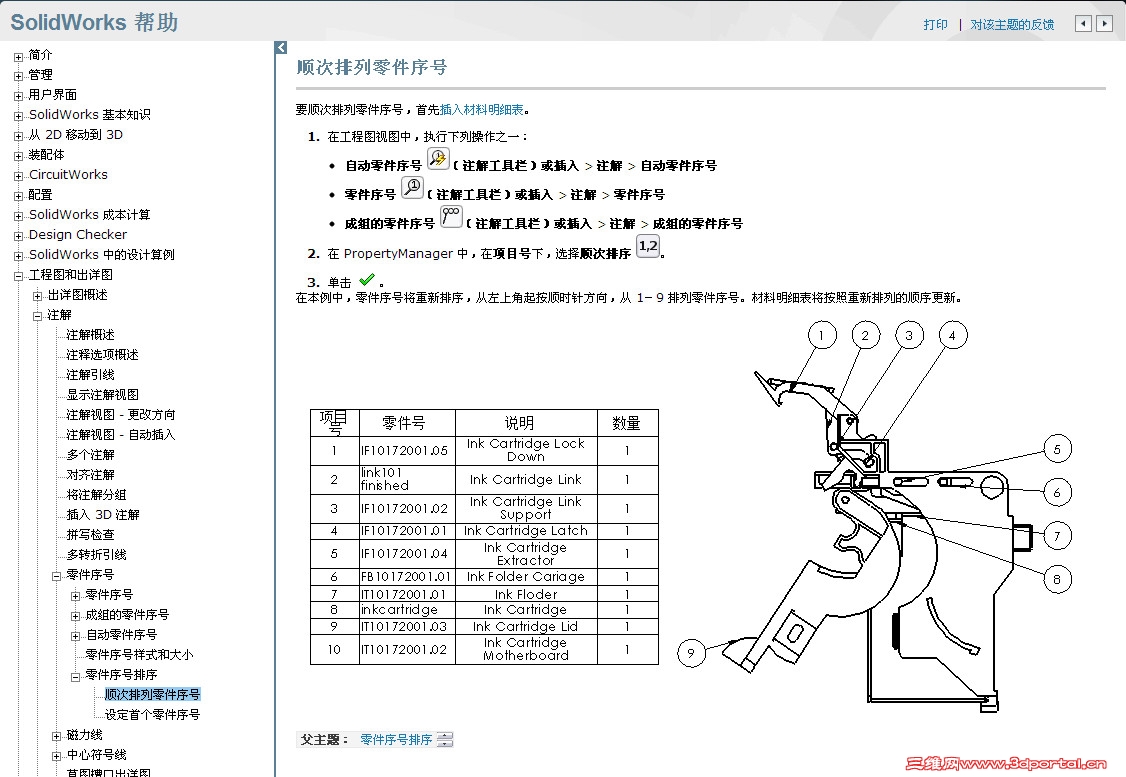Open the 零件序号样式和大小 topic
The height and width of the screenshot is (777, 1126).
tap(139, 655)
